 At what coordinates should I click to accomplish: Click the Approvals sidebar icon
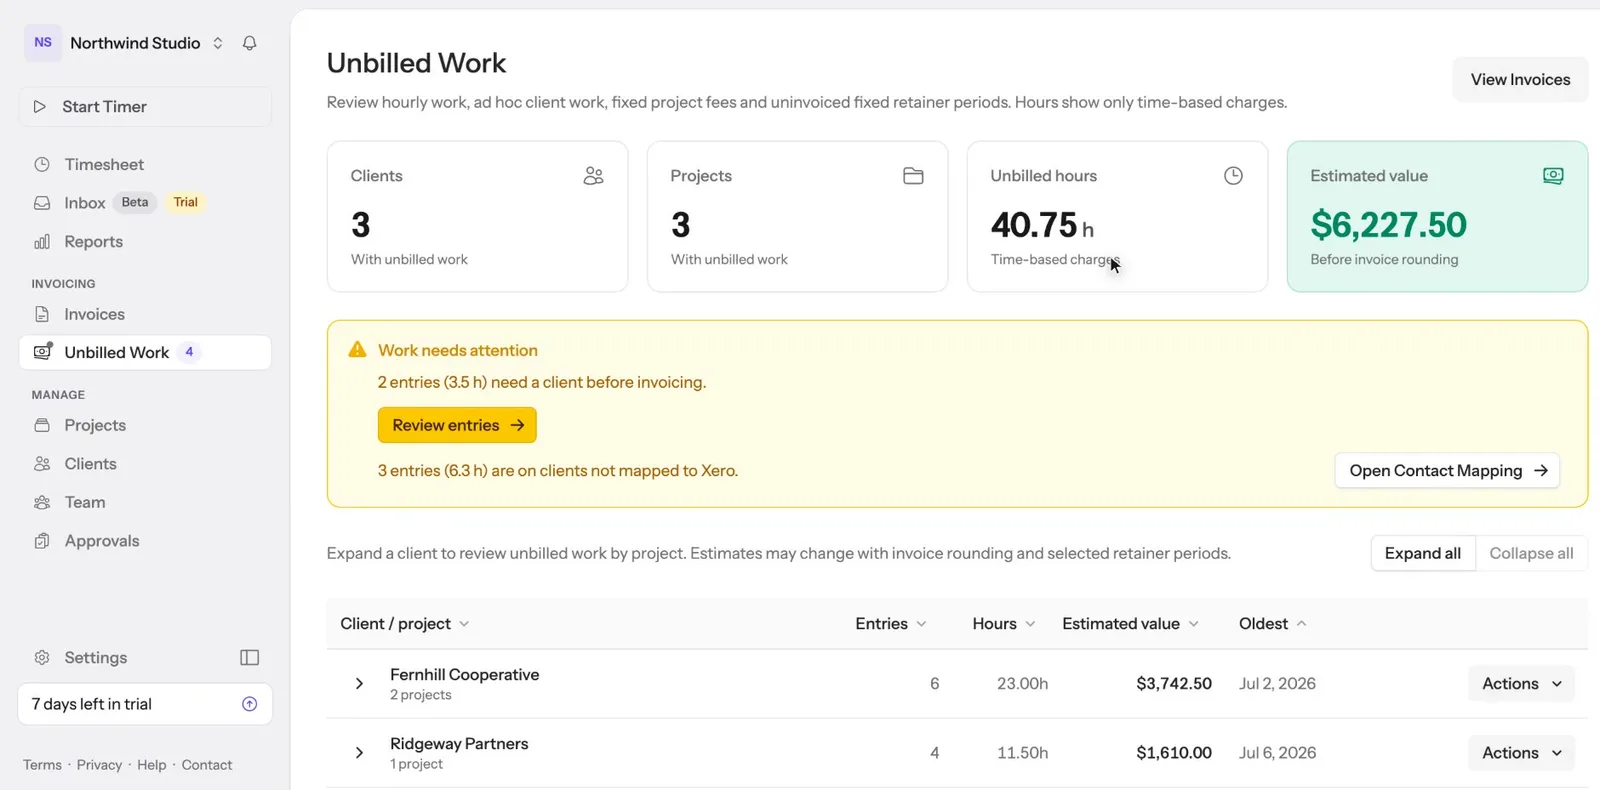(42, 541)
